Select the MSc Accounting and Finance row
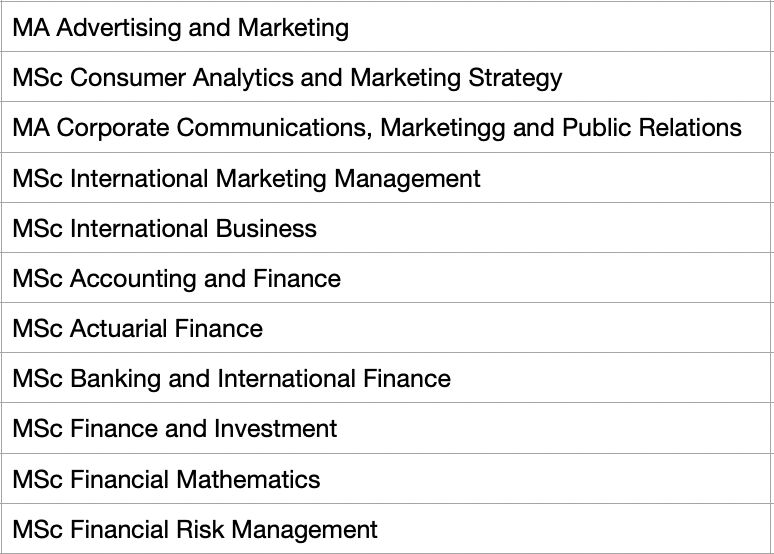The width and height of the screenshot is (774, 554). 177,279
